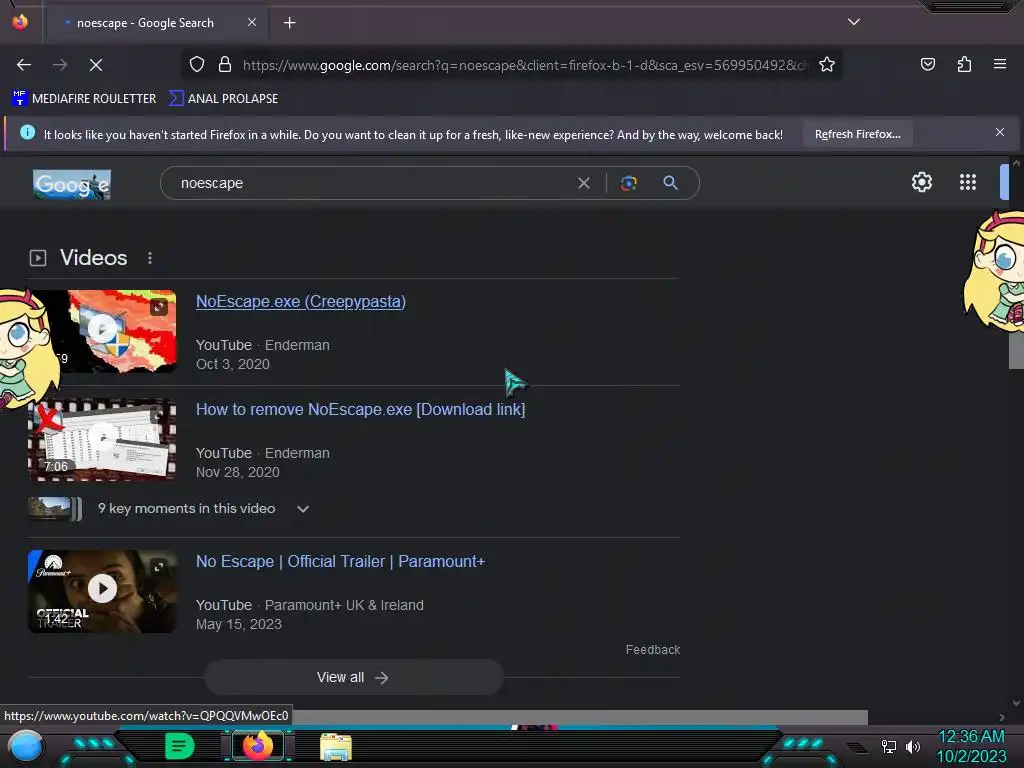Open the Firefox hamburger menu
The width and height of the screenshot is (1024, 768).
[1000, 64]
